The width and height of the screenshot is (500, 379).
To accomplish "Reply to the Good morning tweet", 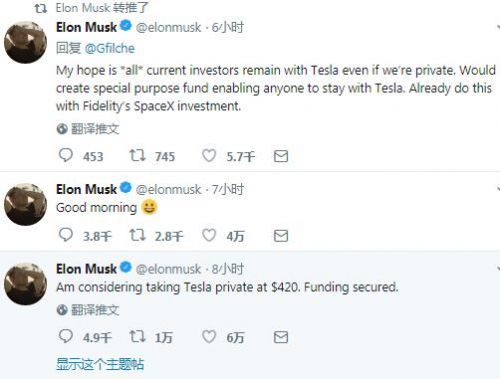I will [66, 235].
